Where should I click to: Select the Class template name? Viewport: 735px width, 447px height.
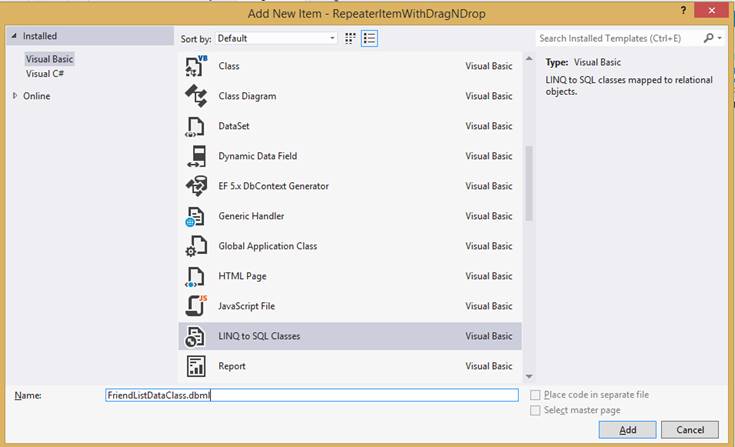point(229,66)
